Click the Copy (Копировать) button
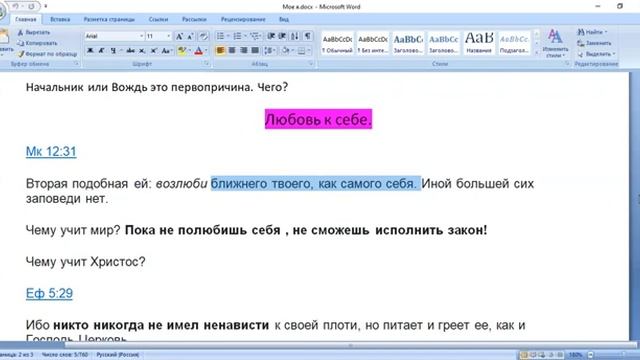The image size is (640, 360). (x=37, y=43)
